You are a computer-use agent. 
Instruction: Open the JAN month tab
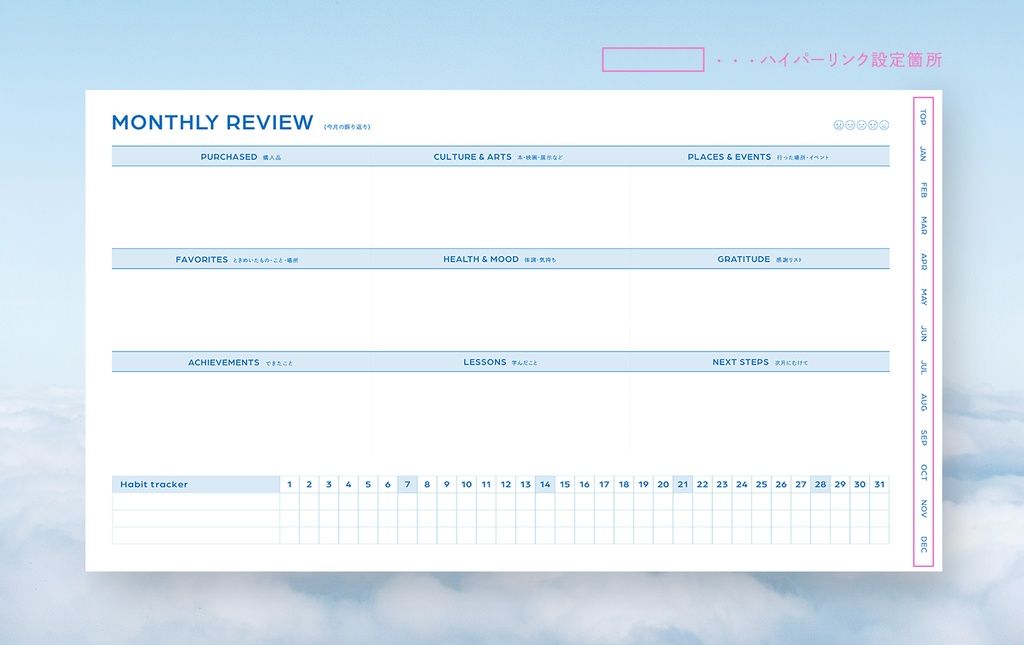923,154
